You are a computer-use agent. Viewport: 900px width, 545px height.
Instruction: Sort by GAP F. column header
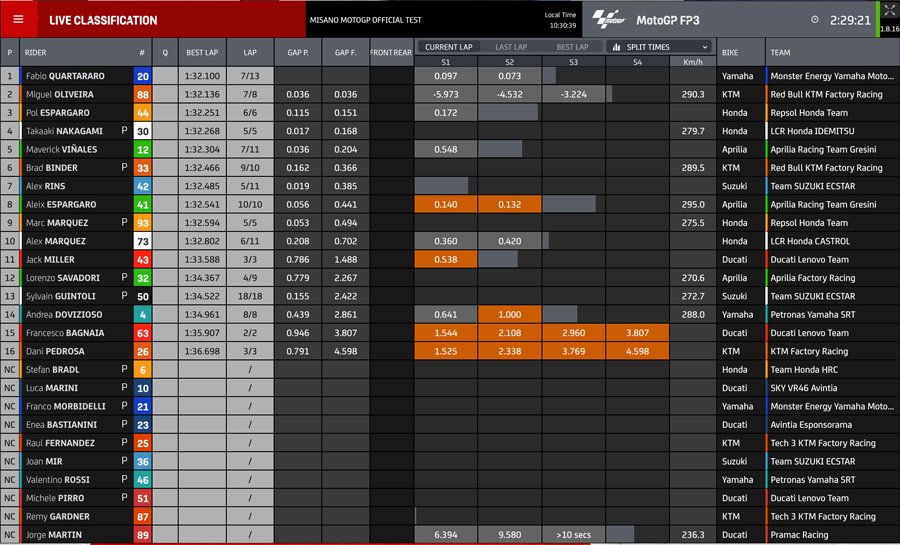coord(346,52)
